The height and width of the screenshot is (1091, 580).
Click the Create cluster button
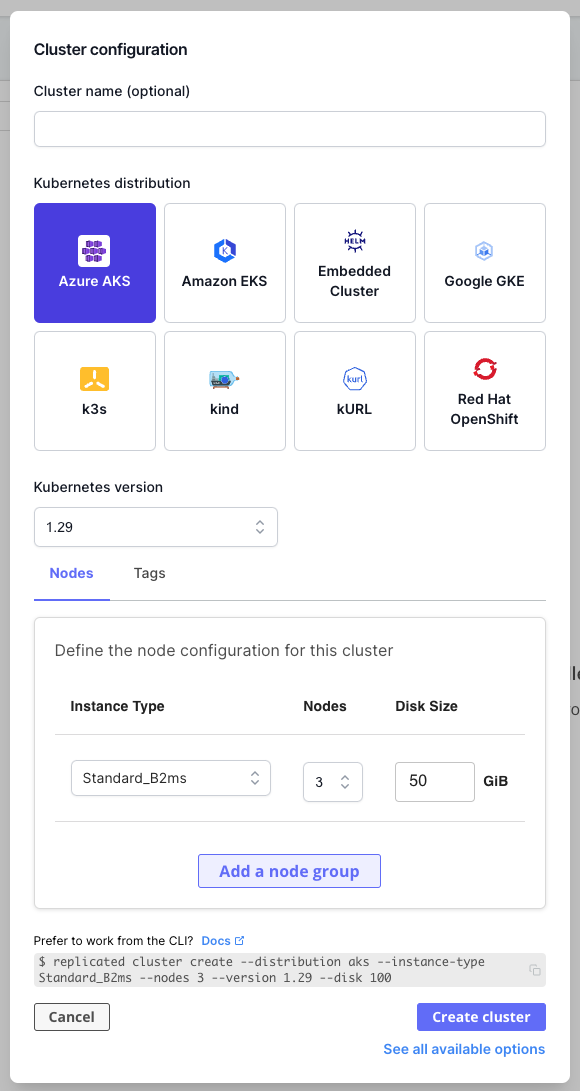[481, 1016]
